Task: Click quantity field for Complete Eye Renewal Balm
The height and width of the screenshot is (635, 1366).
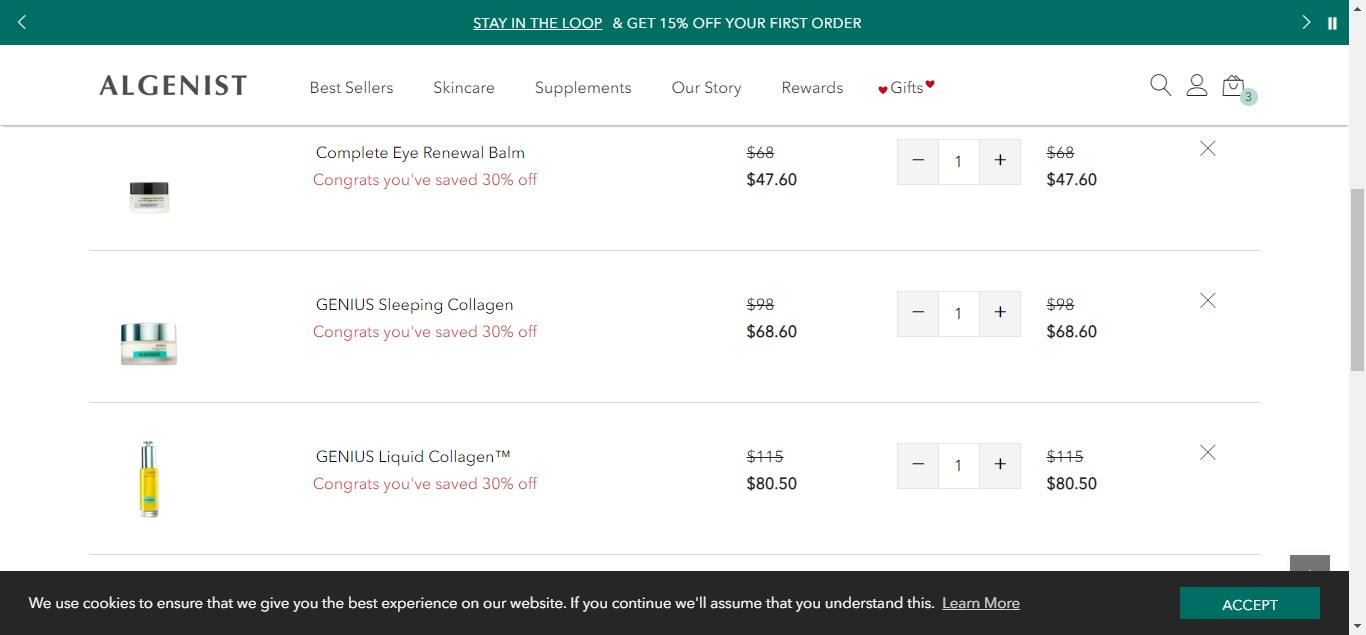Action: pyautogui.click(x=959, y=161)
